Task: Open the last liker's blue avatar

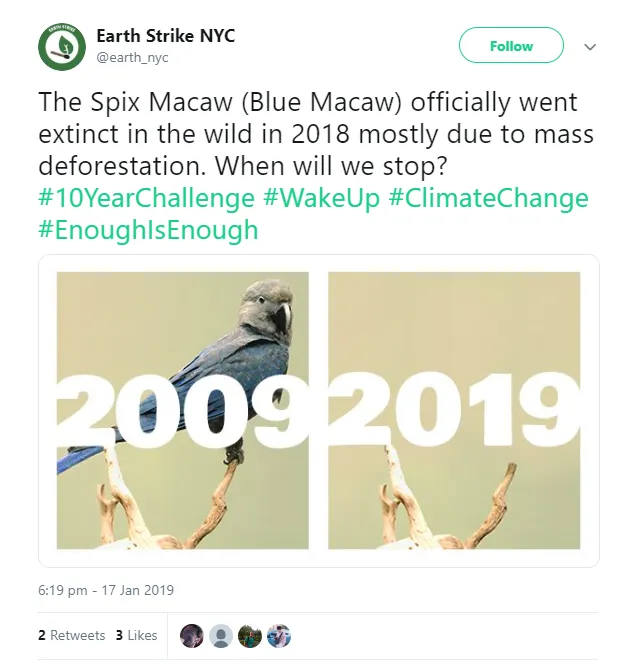Action: click(279, 636)
